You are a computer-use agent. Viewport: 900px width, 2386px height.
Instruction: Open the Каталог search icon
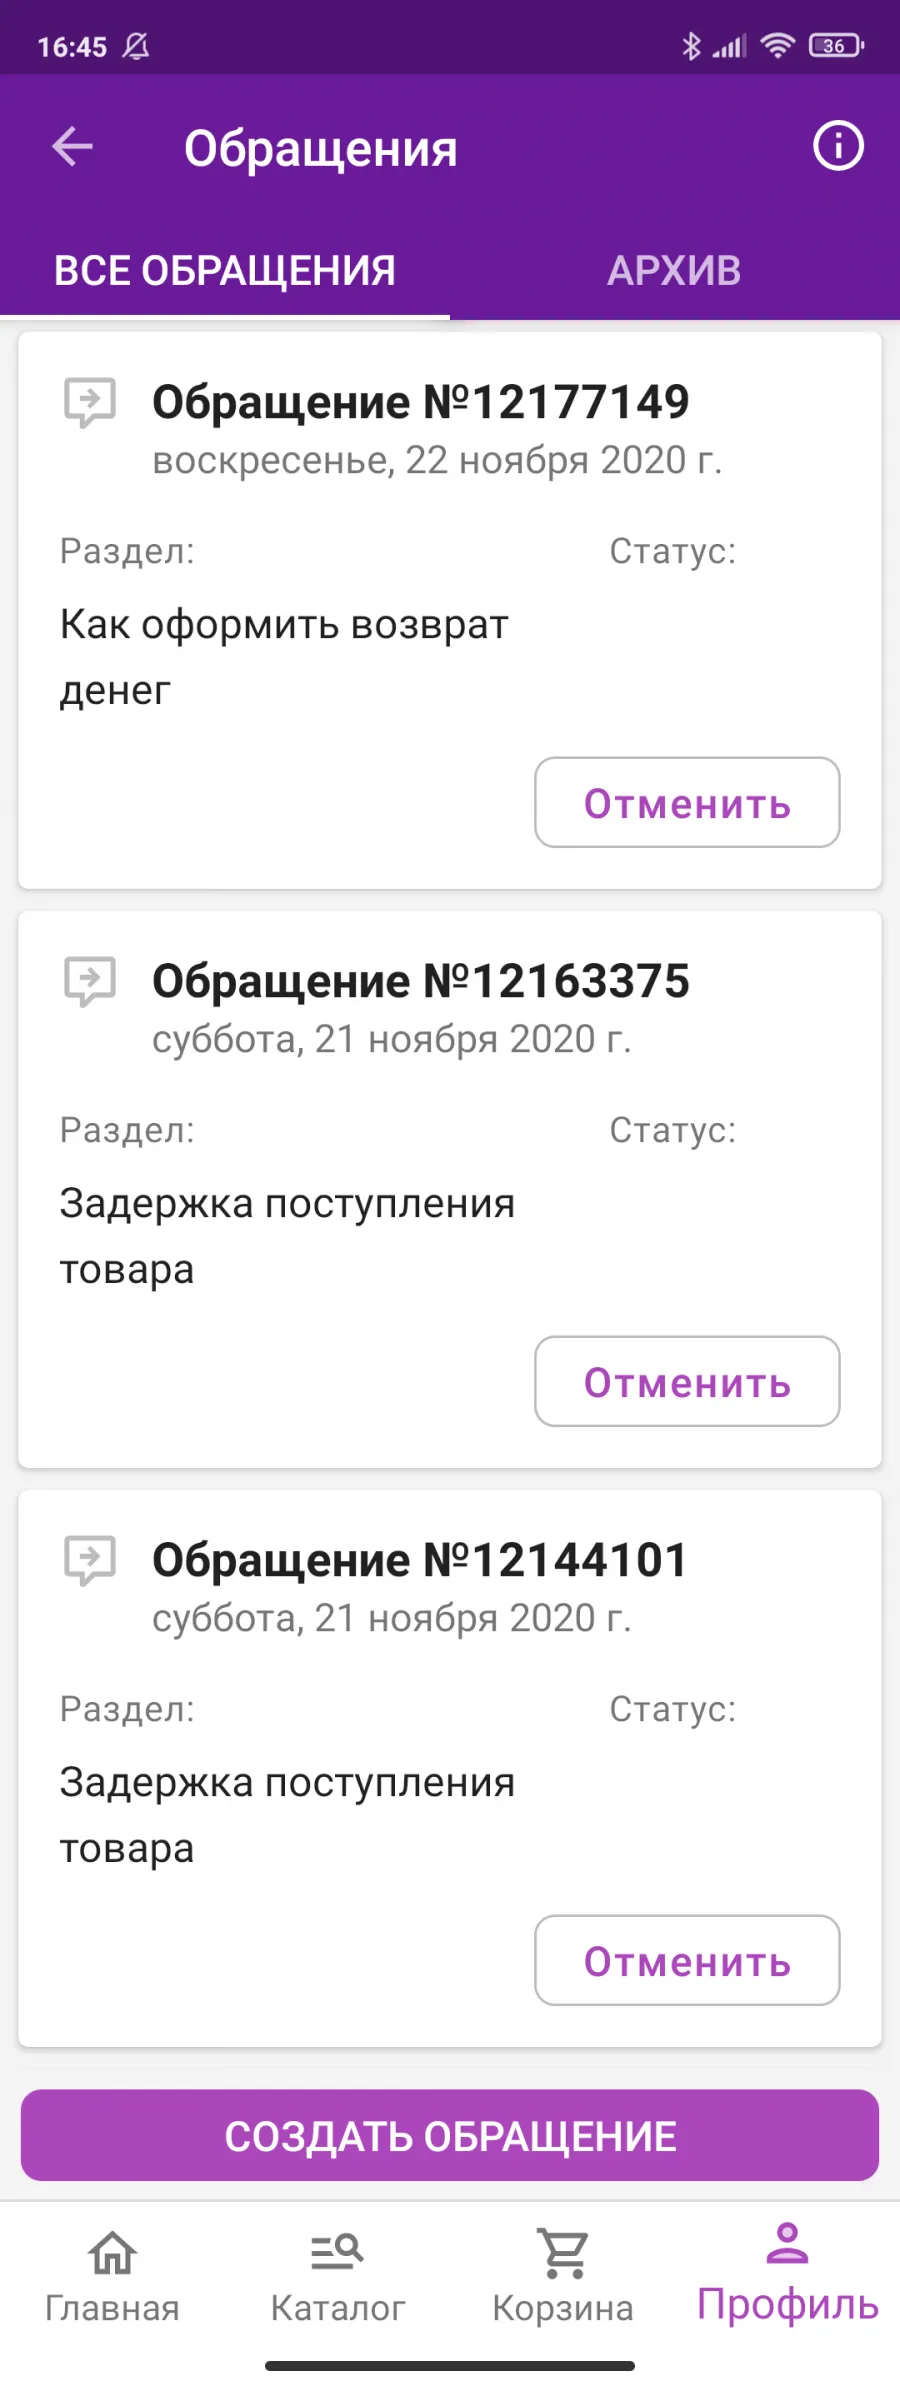click(337, 2253)
